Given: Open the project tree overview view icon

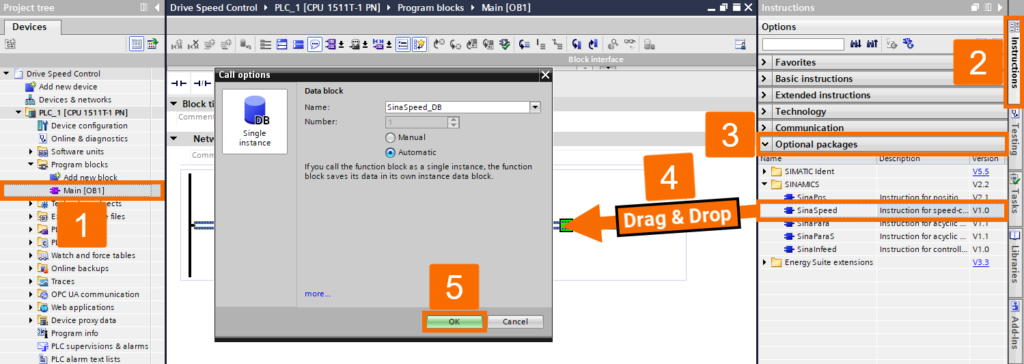Looking at the screenshot, I should (136, 44).
